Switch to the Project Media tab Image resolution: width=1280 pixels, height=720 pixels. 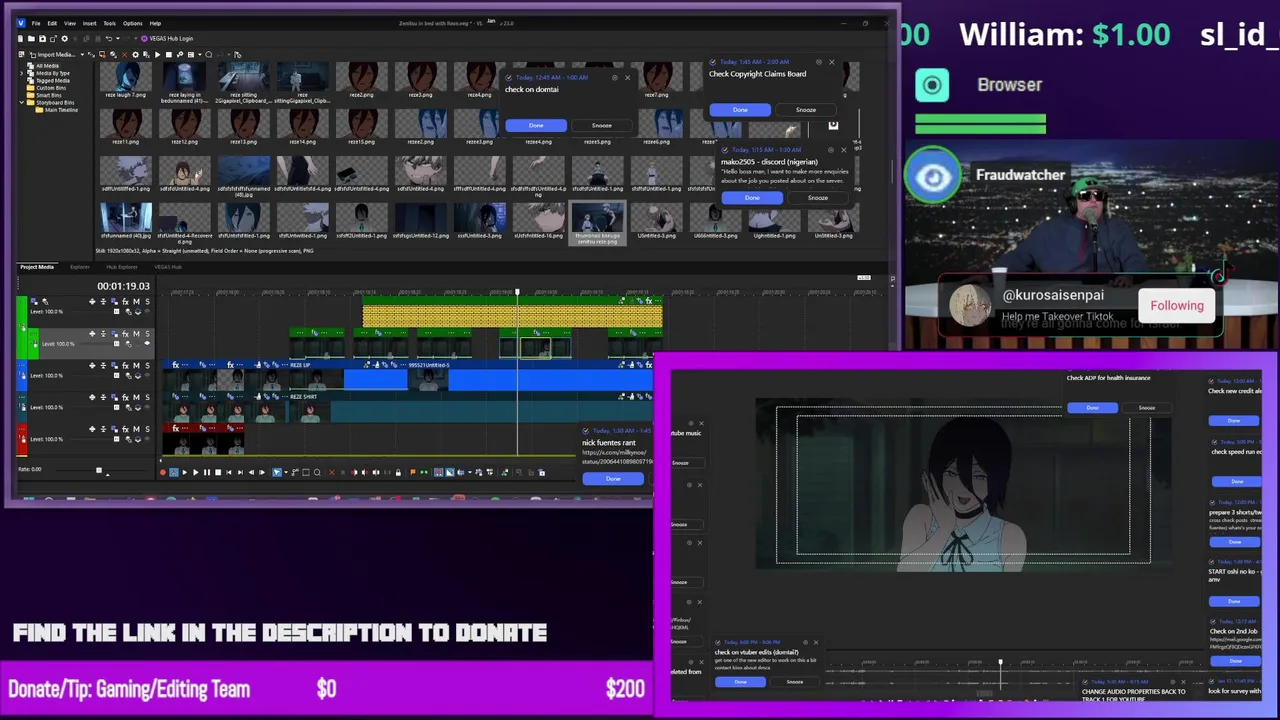(37, 267)
